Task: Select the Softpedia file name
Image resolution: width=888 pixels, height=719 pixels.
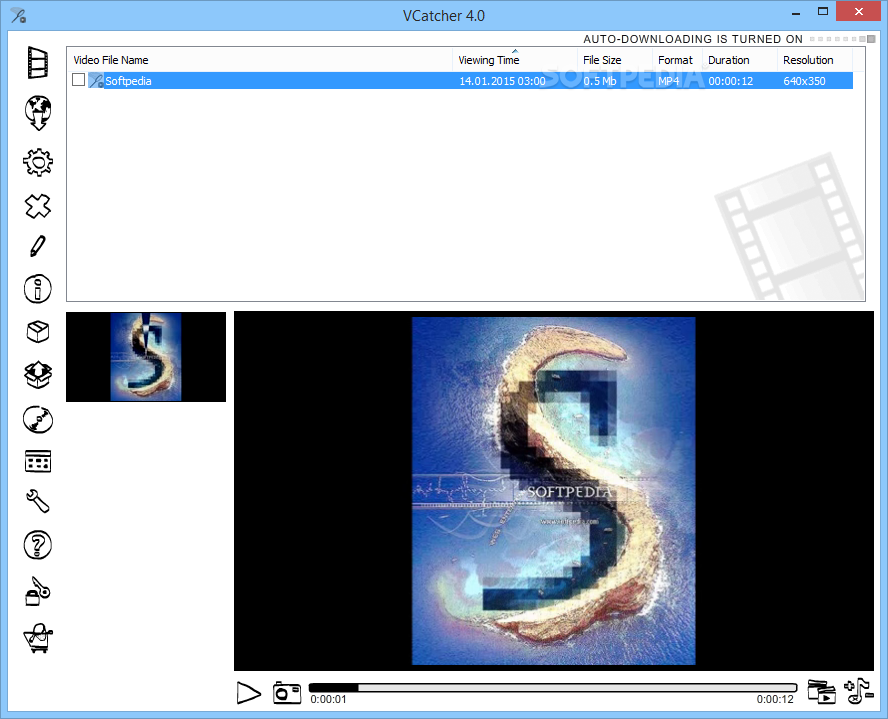Action: tap(129, 81)
